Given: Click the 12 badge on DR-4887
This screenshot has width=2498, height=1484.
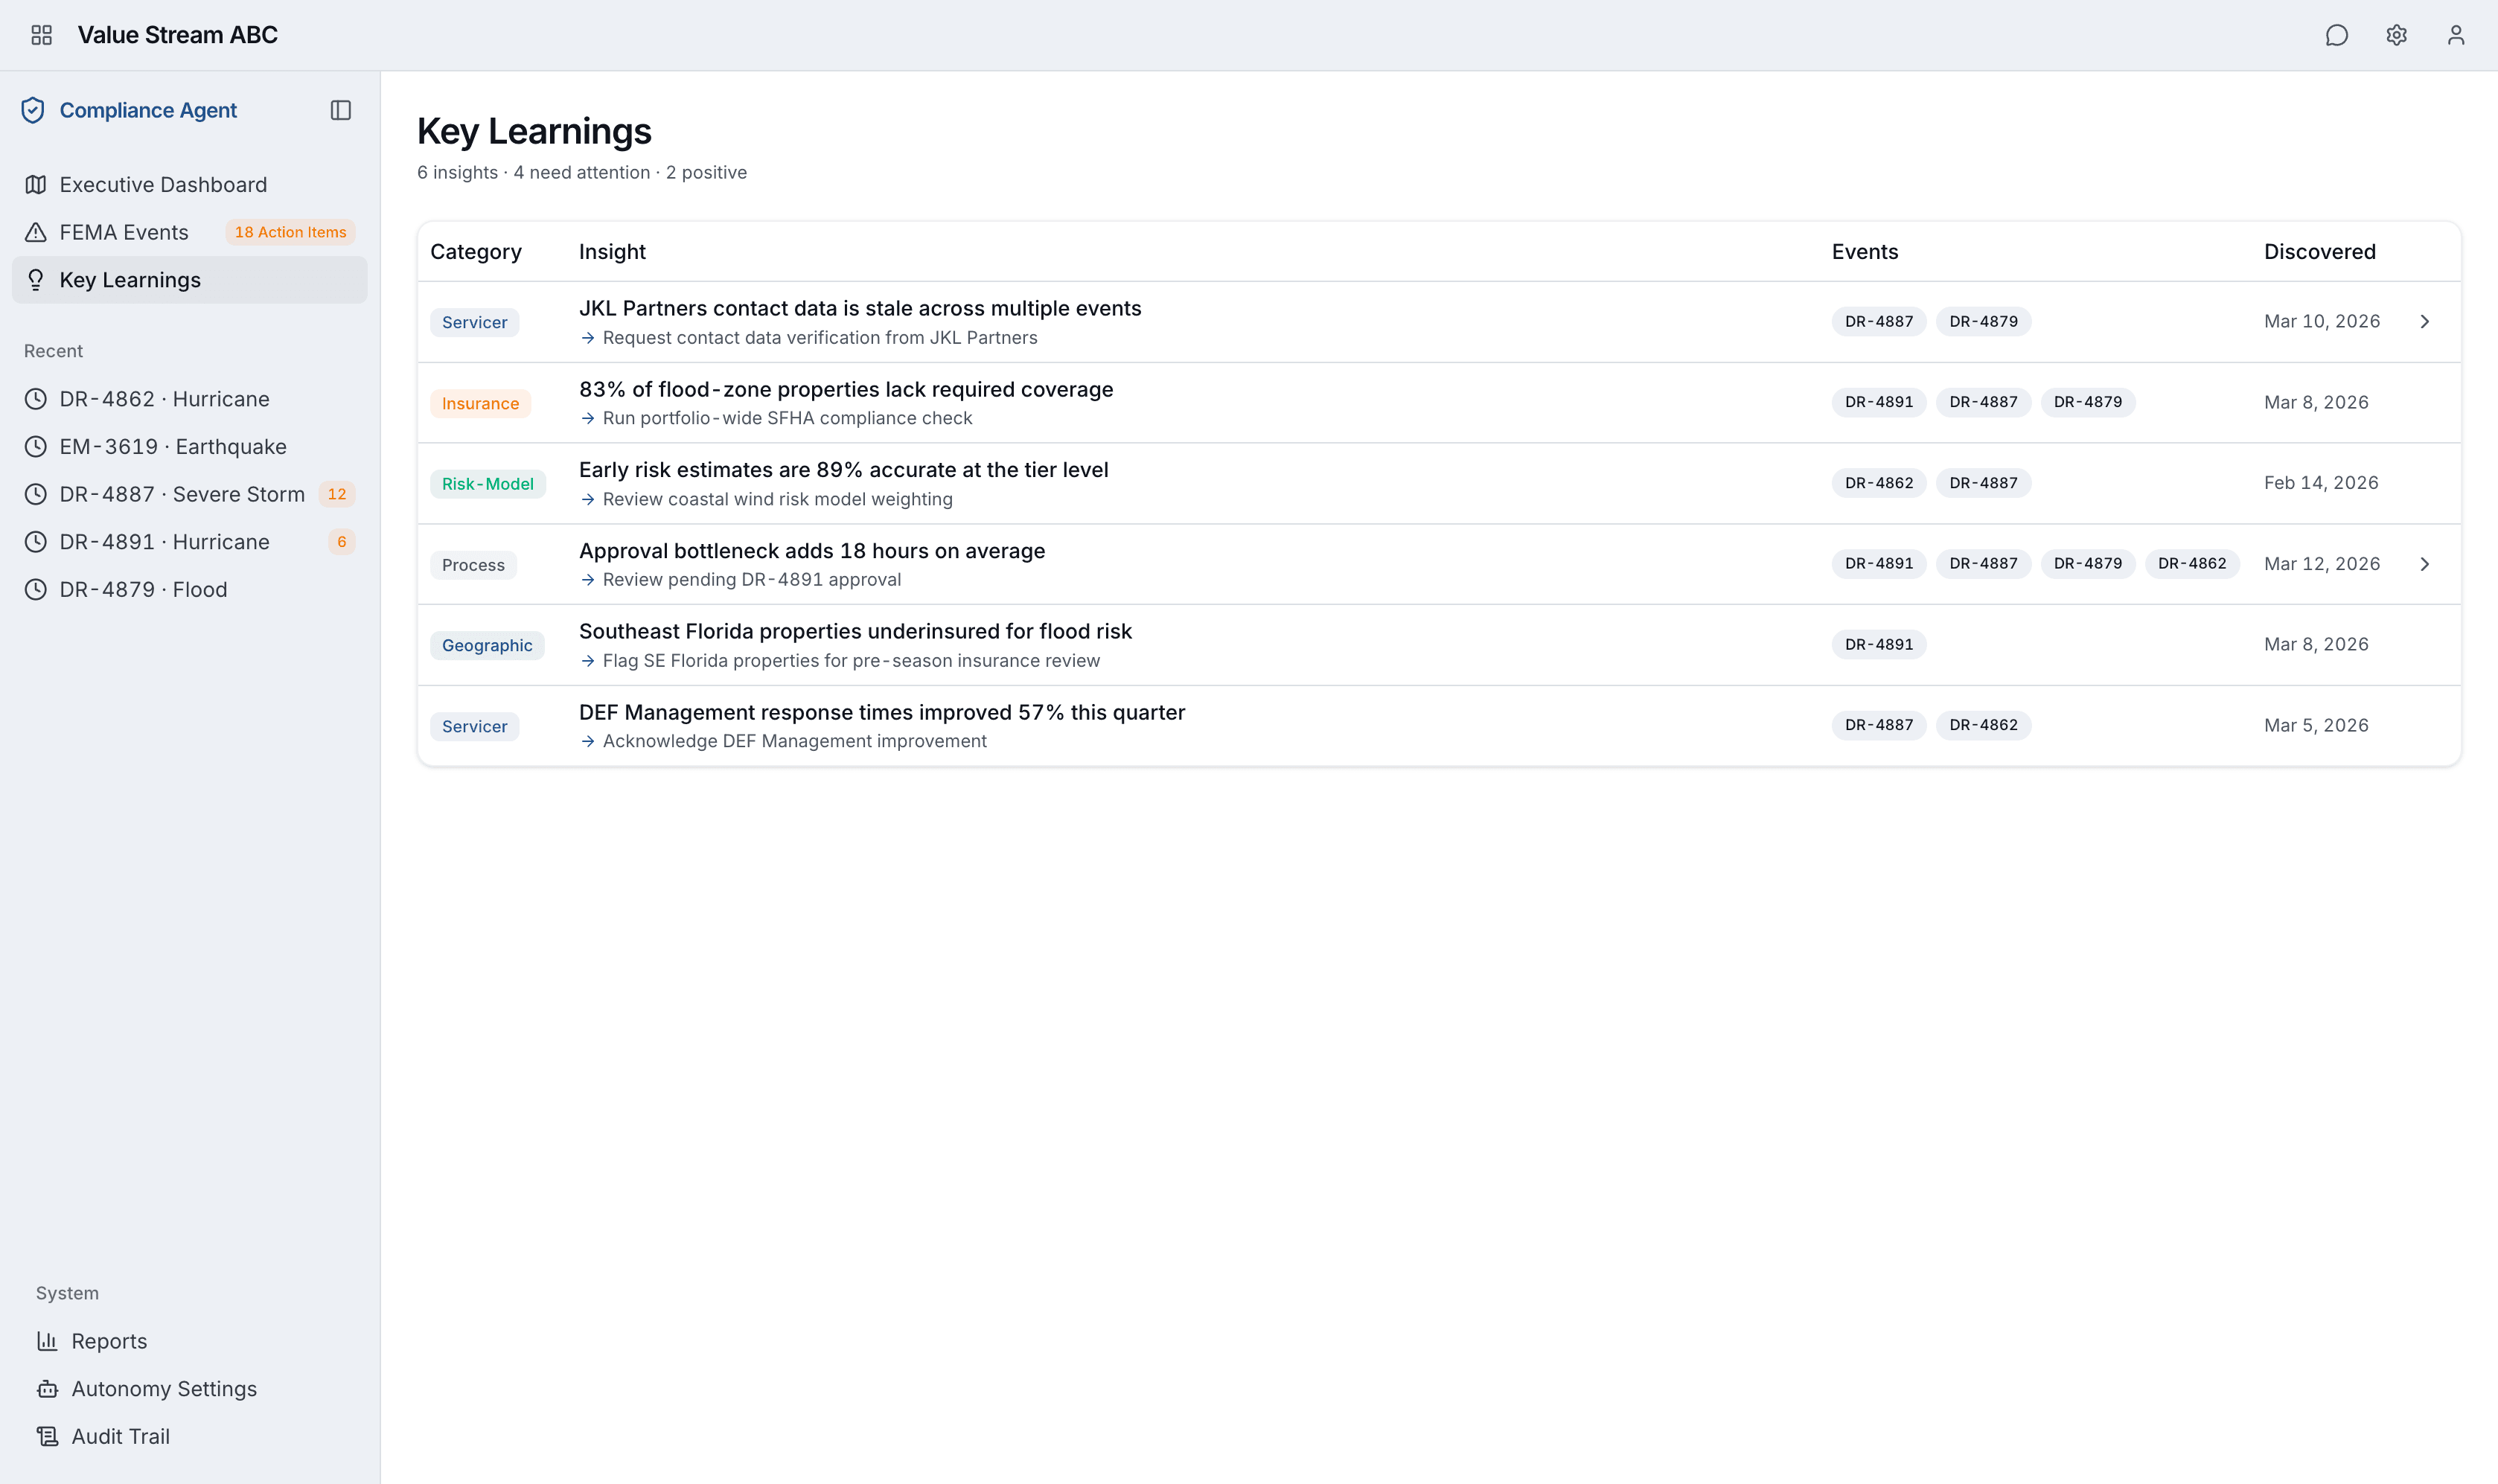Looking at the screenshot, I should click(337, 494).
